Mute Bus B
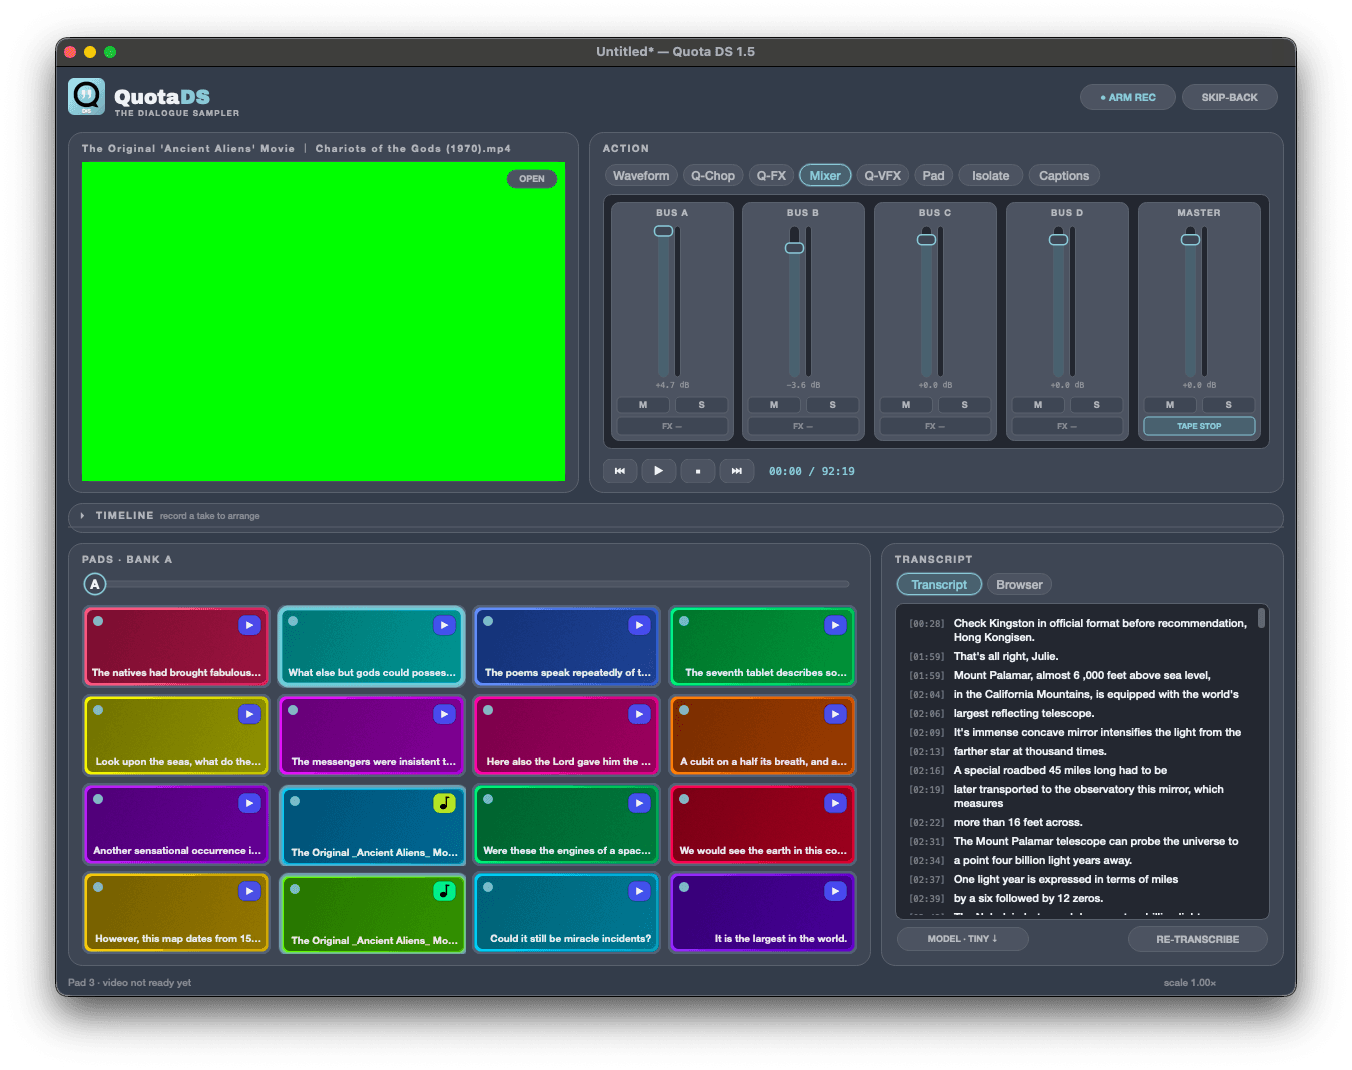This screenshot has height=1070, width=1352. click(x=774, y=405)
